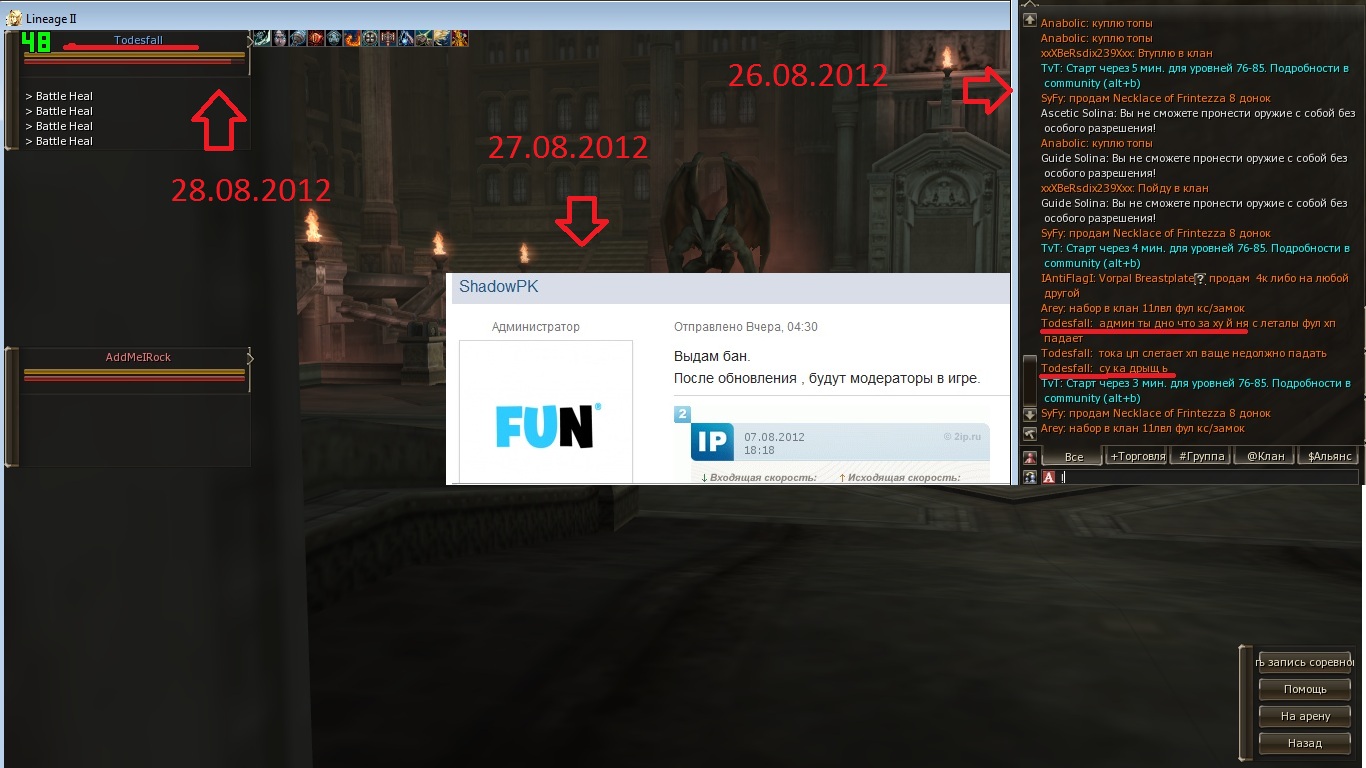Click the chat scroll-up arrow icon
This screenshot has width=1366, height=768.
click(1029, 18)
